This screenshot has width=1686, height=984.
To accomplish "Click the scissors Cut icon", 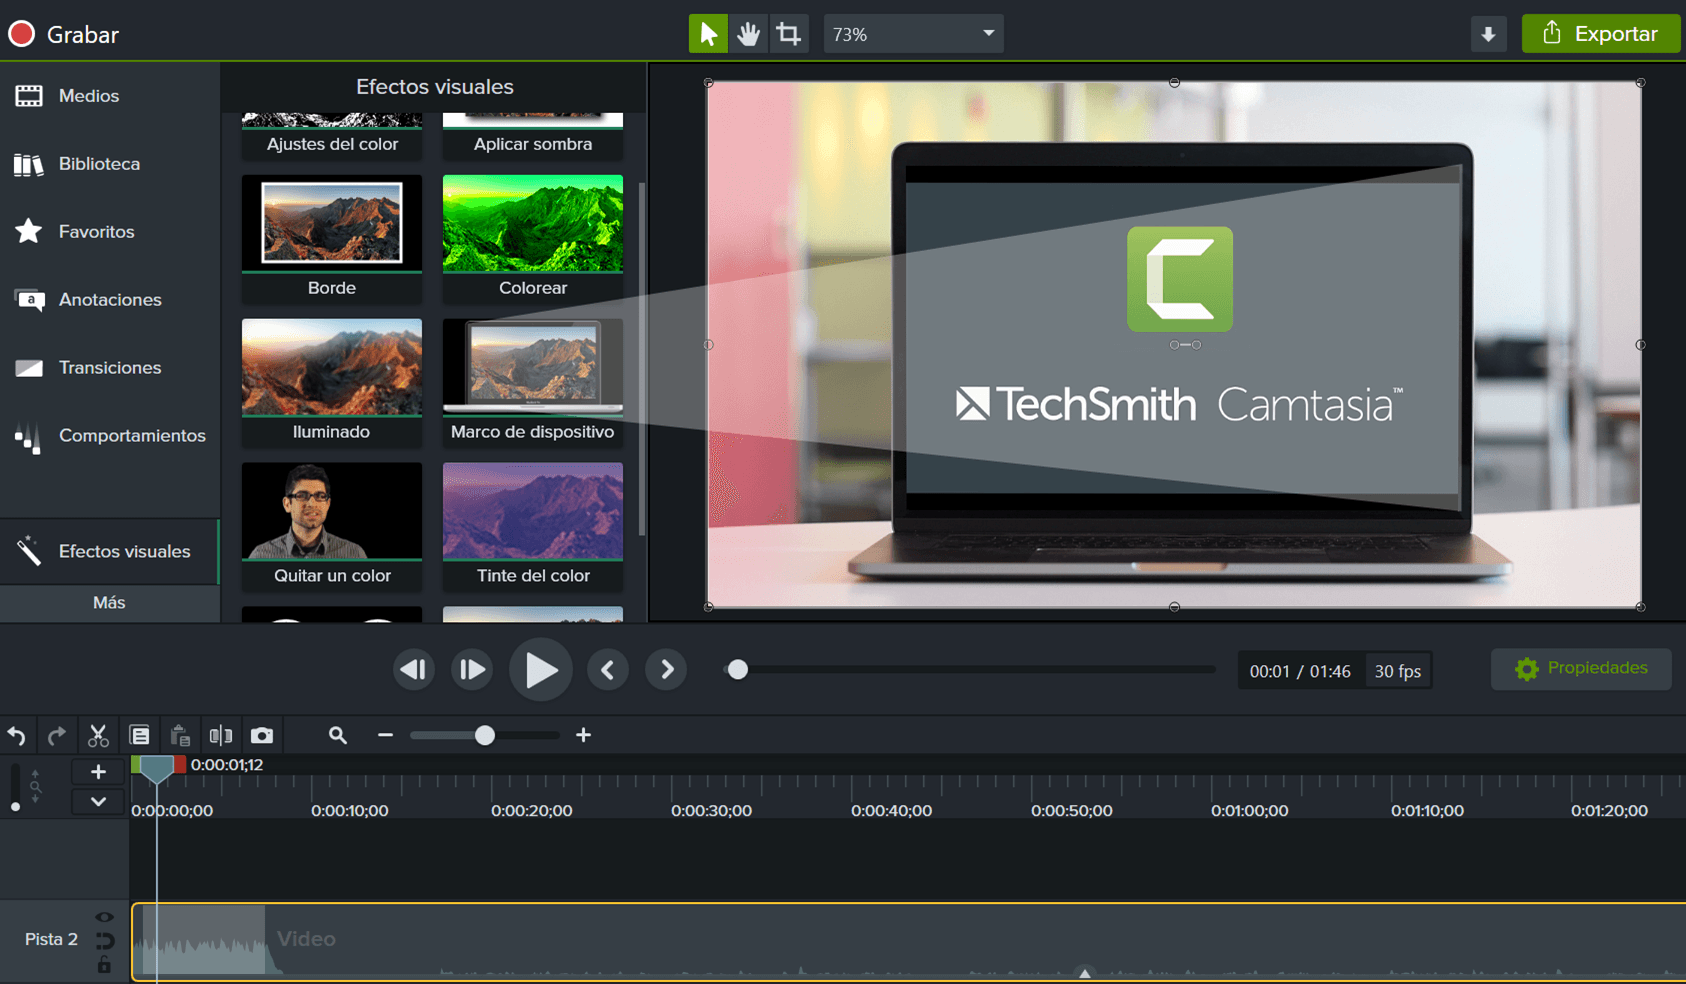I will pyautogui.click(x=98, y=736).
